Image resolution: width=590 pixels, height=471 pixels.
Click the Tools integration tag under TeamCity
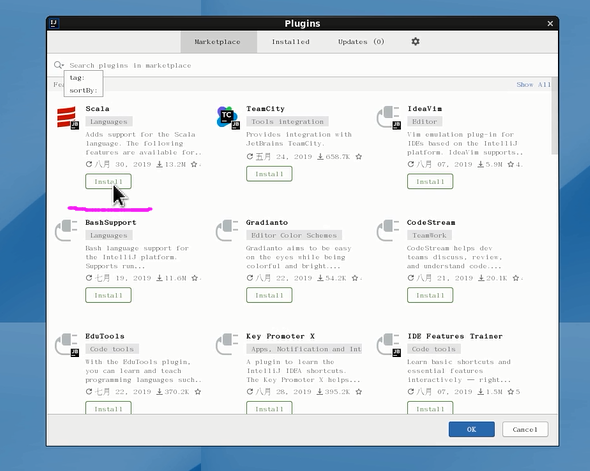(x=287, y=122)
